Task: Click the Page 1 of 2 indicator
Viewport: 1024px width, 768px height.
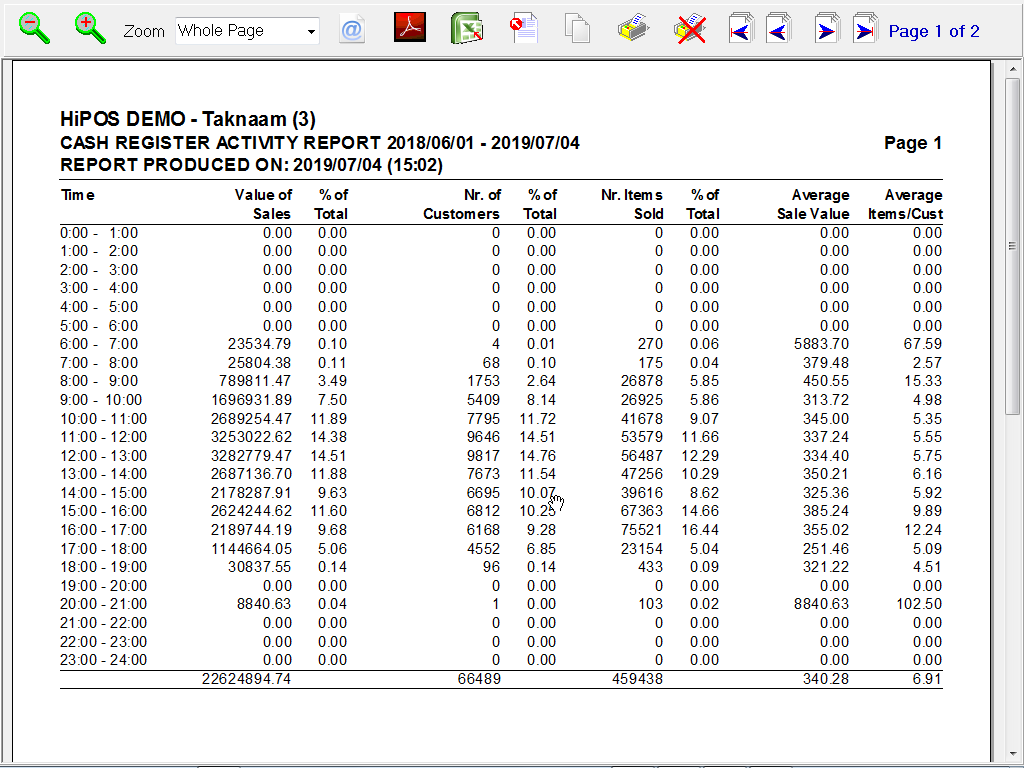Action: point(934,31)
